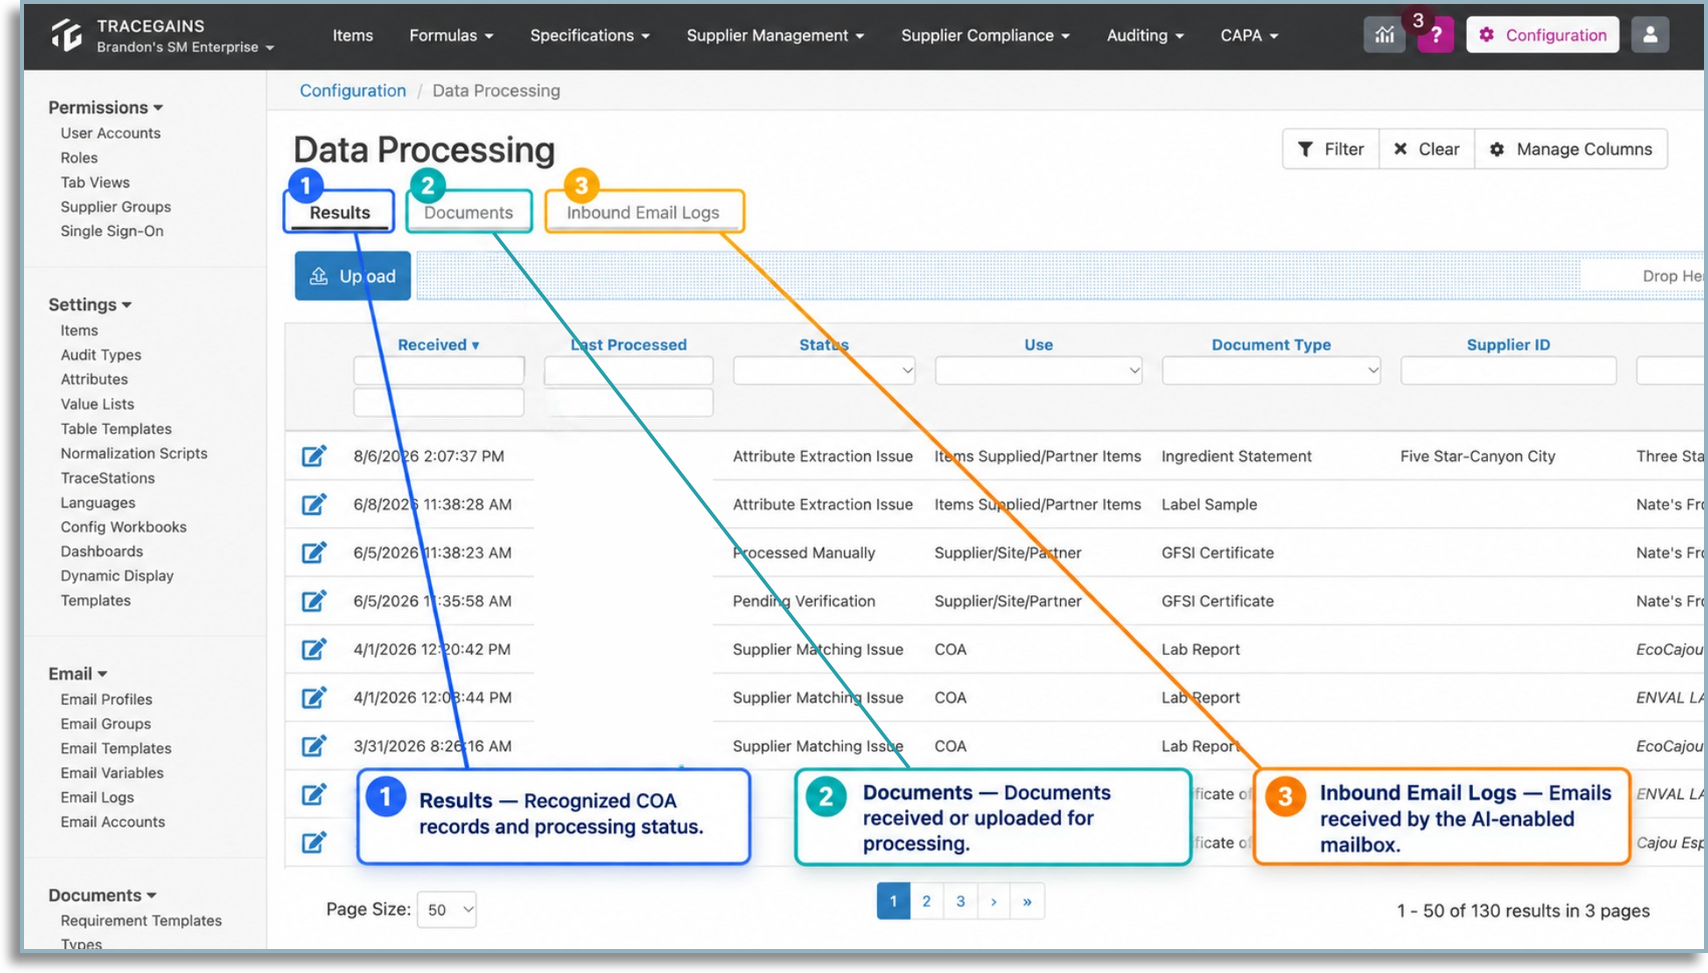The image size is (1708, 973).
Task: Open the Supplier Management menu
Action: click(x=775, y=35)
